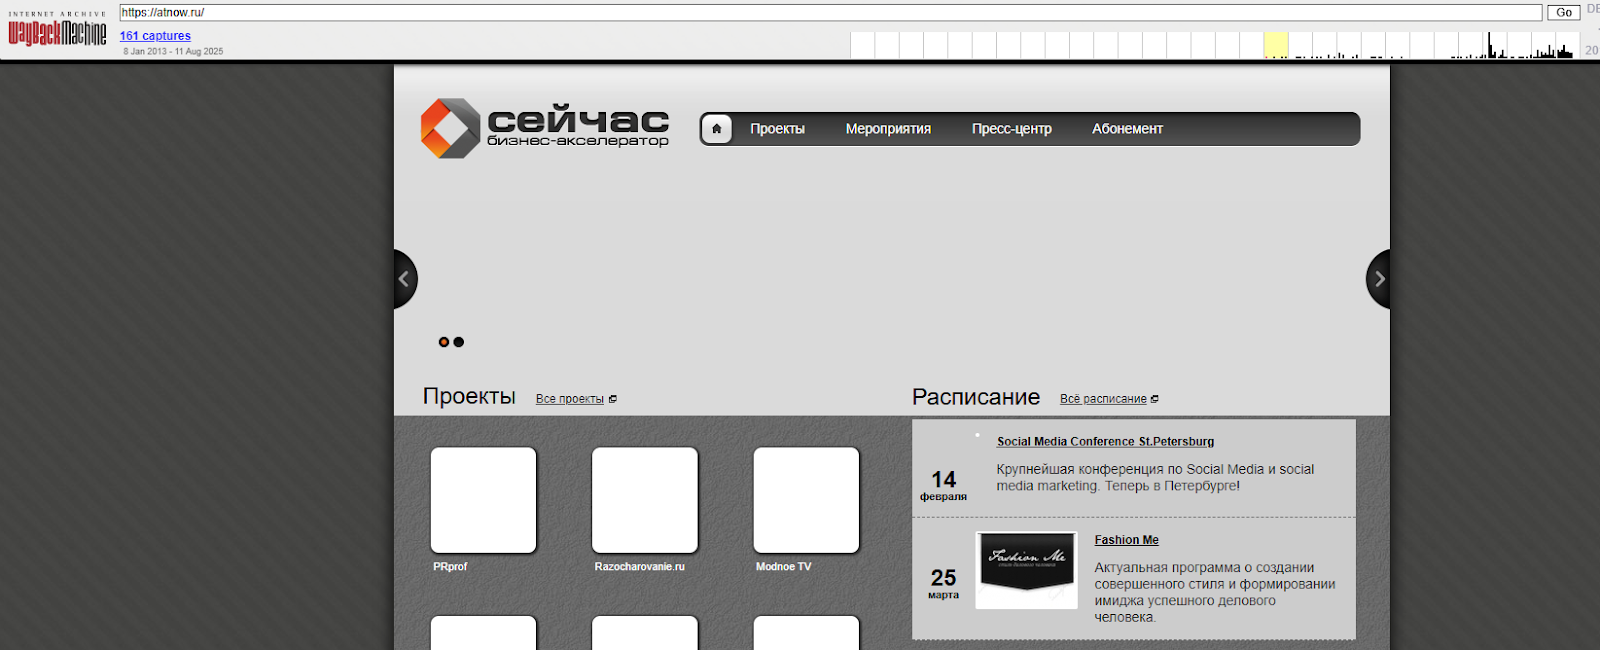The image size is (1600, 650).
Task: Advance slider with right arrow
Action: [1379, 279]
